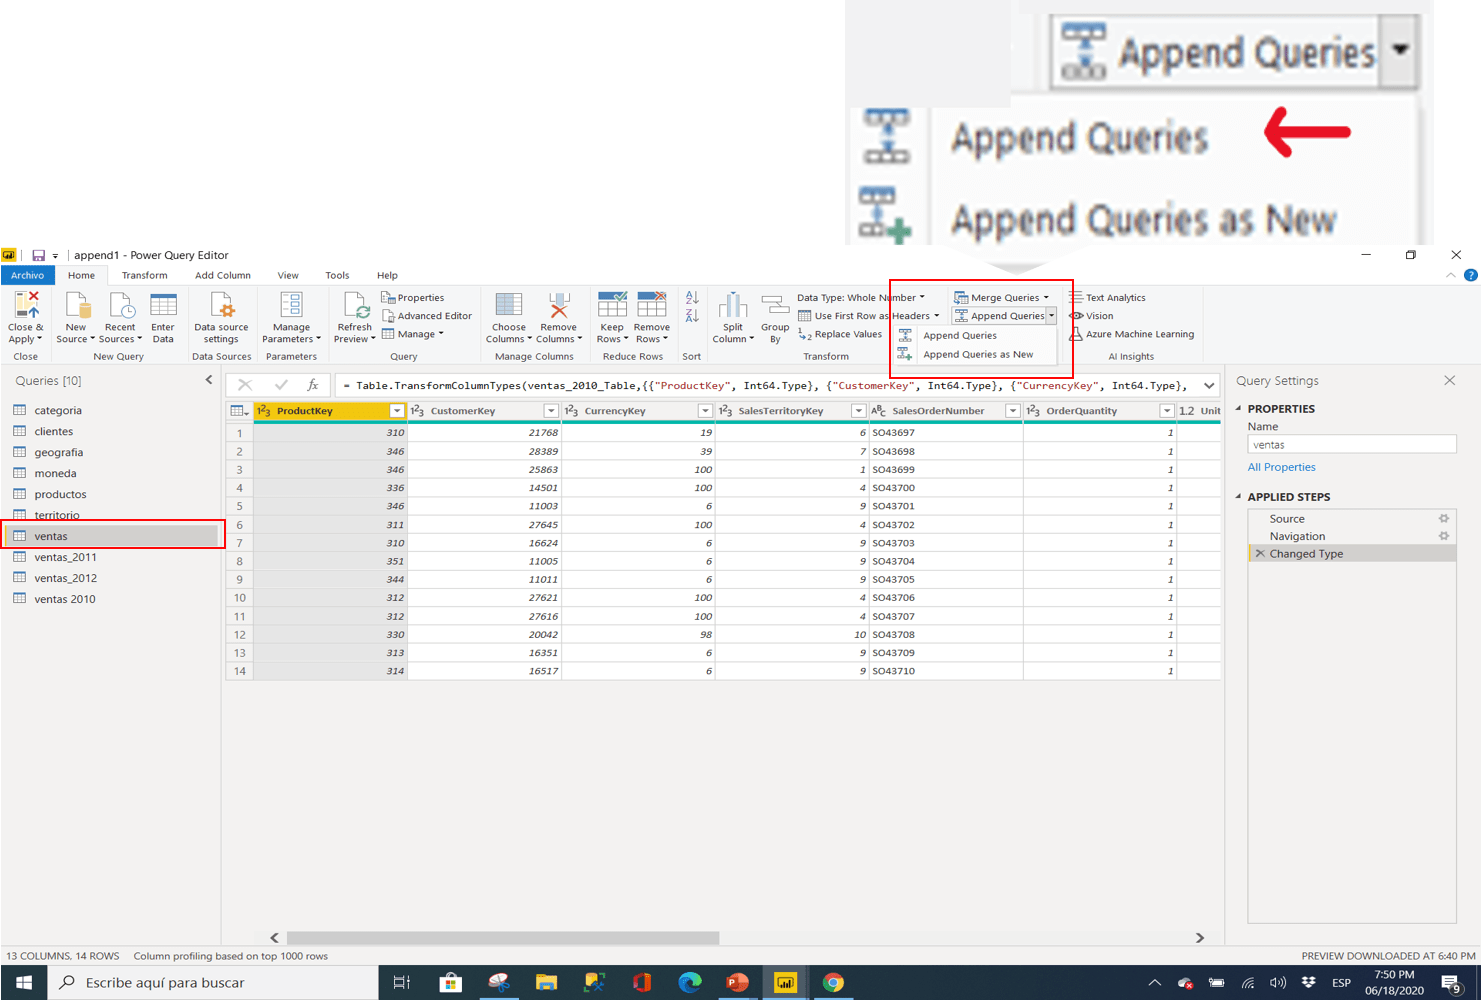Click the Azure Machine Learning icon
The height and width of the screenshot is (1000, 1481).
1131,334
